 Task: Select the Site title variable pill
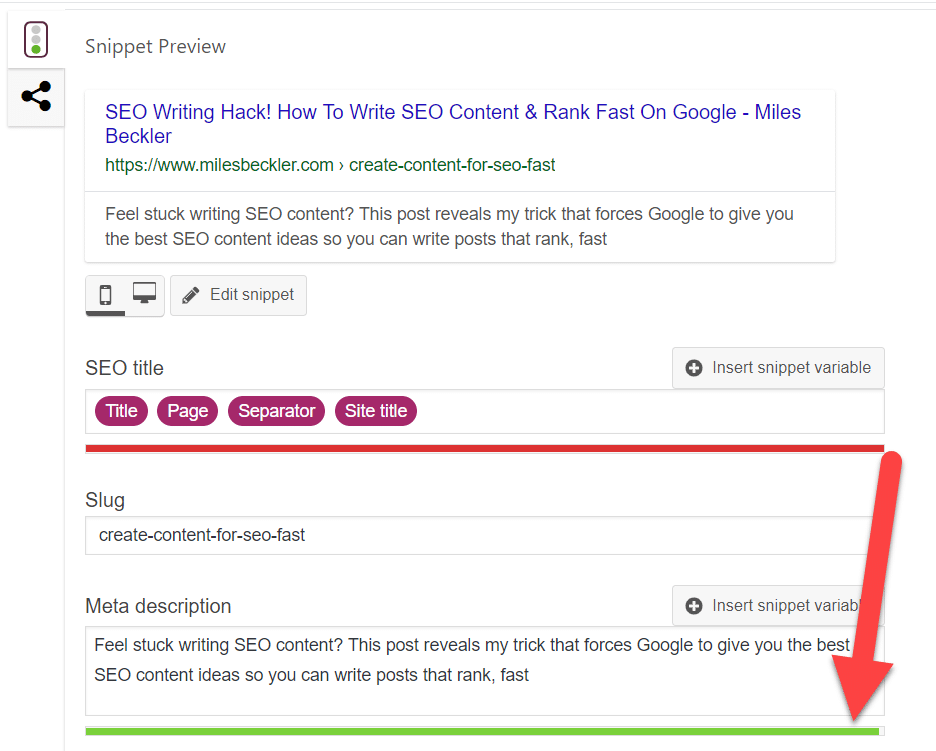coord(375,410)
